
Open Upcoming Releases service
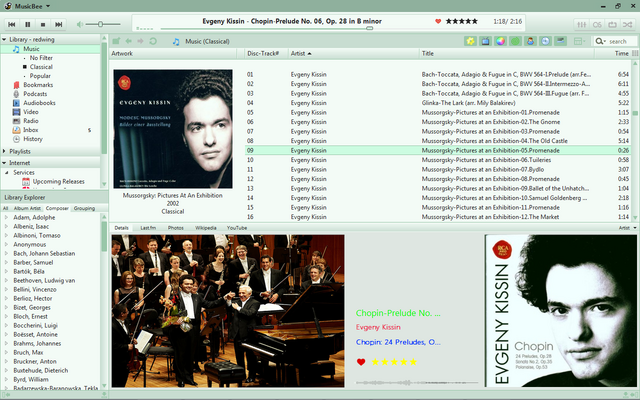(58, 182)
